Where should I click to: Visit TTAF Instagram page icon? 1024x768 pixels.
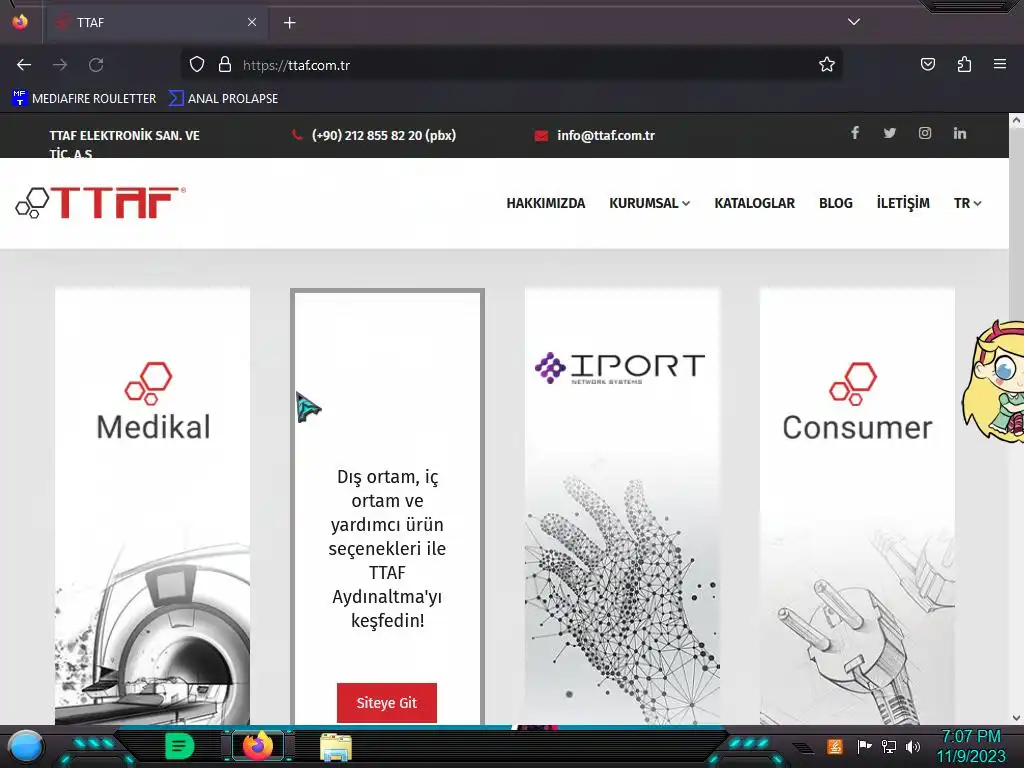(x=925, y=133)
